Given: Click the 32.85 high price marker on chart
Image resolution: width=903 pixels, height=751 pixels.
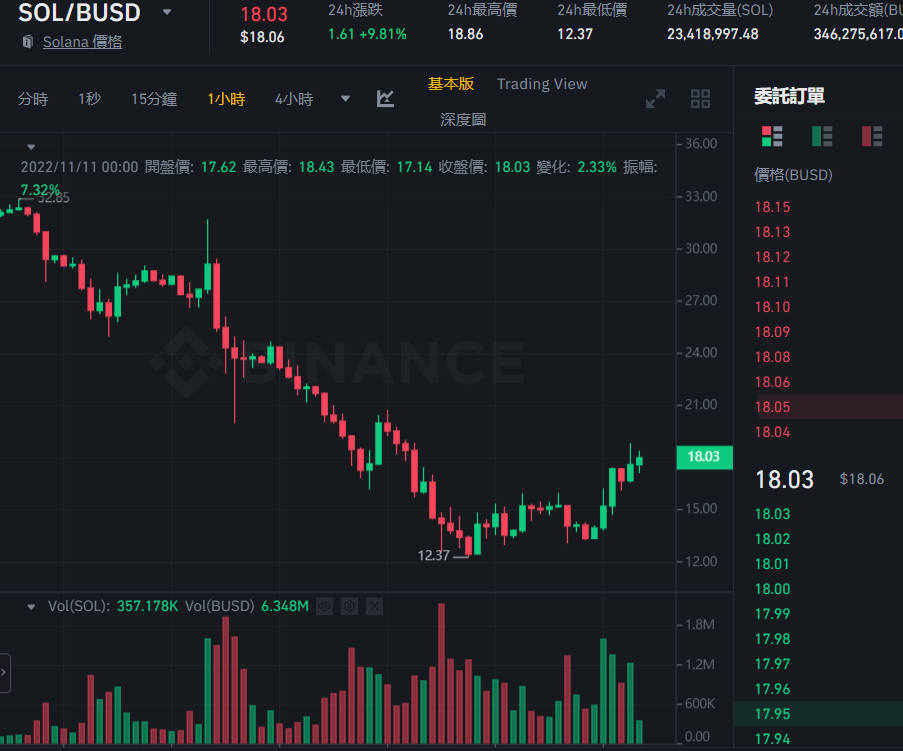Looking at the screenshot, I should point(54,198).
